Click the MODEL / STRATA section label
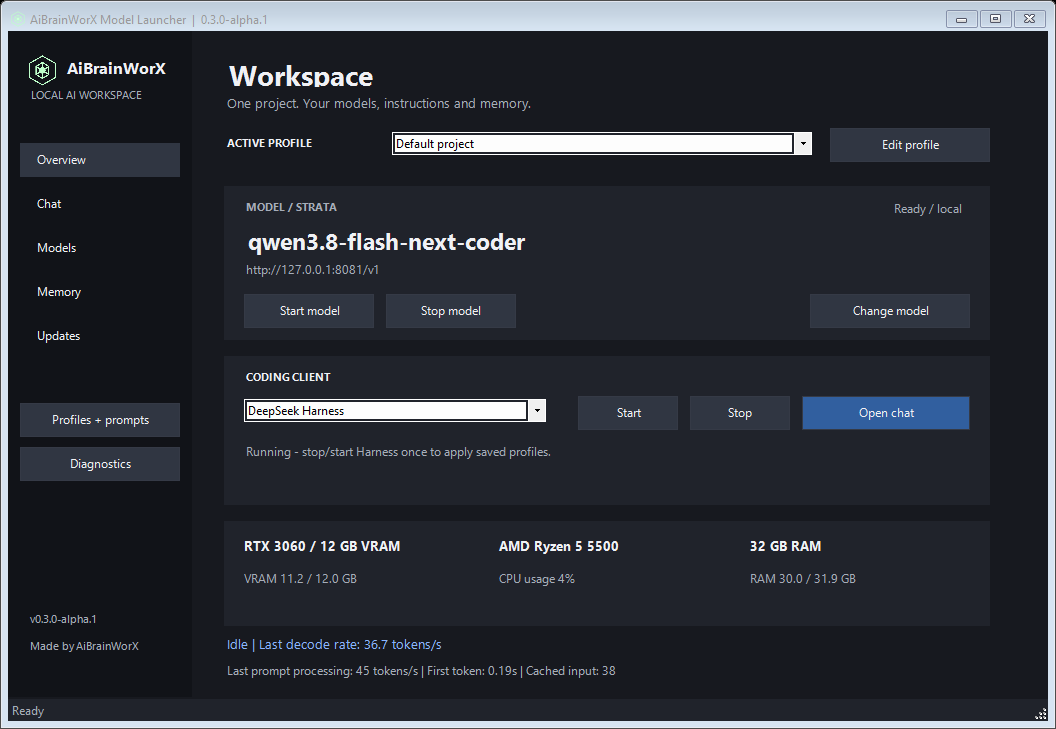Image resolution: width=1056 pixels, height=729 pixels. [x=291, y=207]
